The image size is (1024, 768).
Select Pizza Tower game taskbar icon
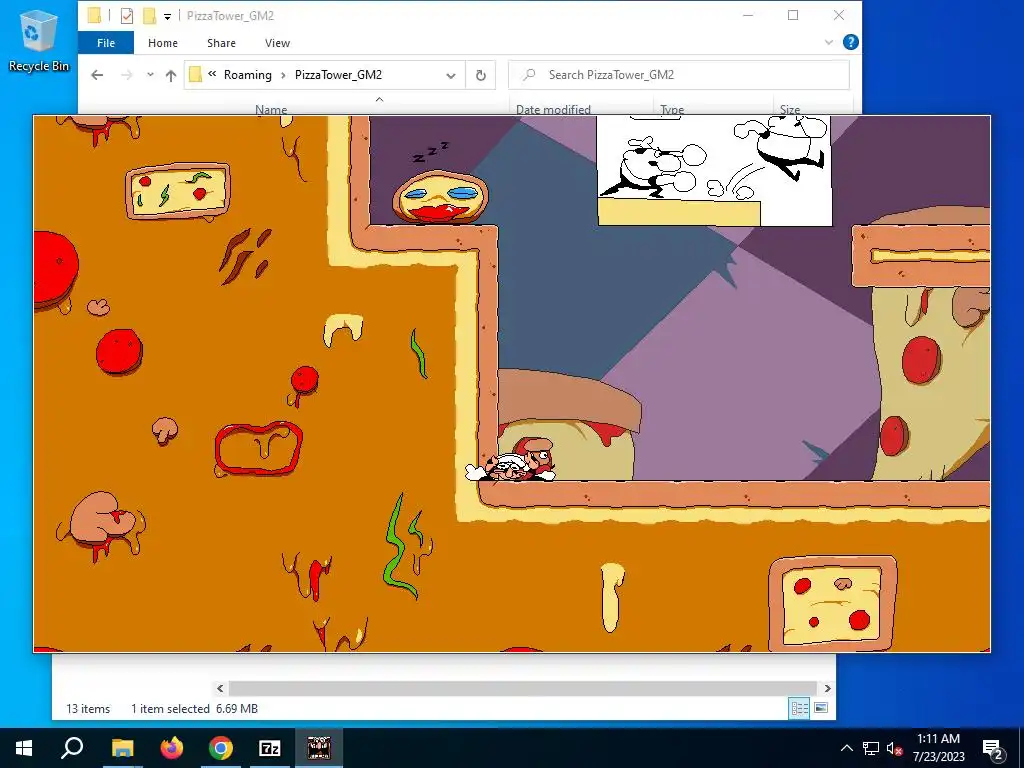pos(319,748)
